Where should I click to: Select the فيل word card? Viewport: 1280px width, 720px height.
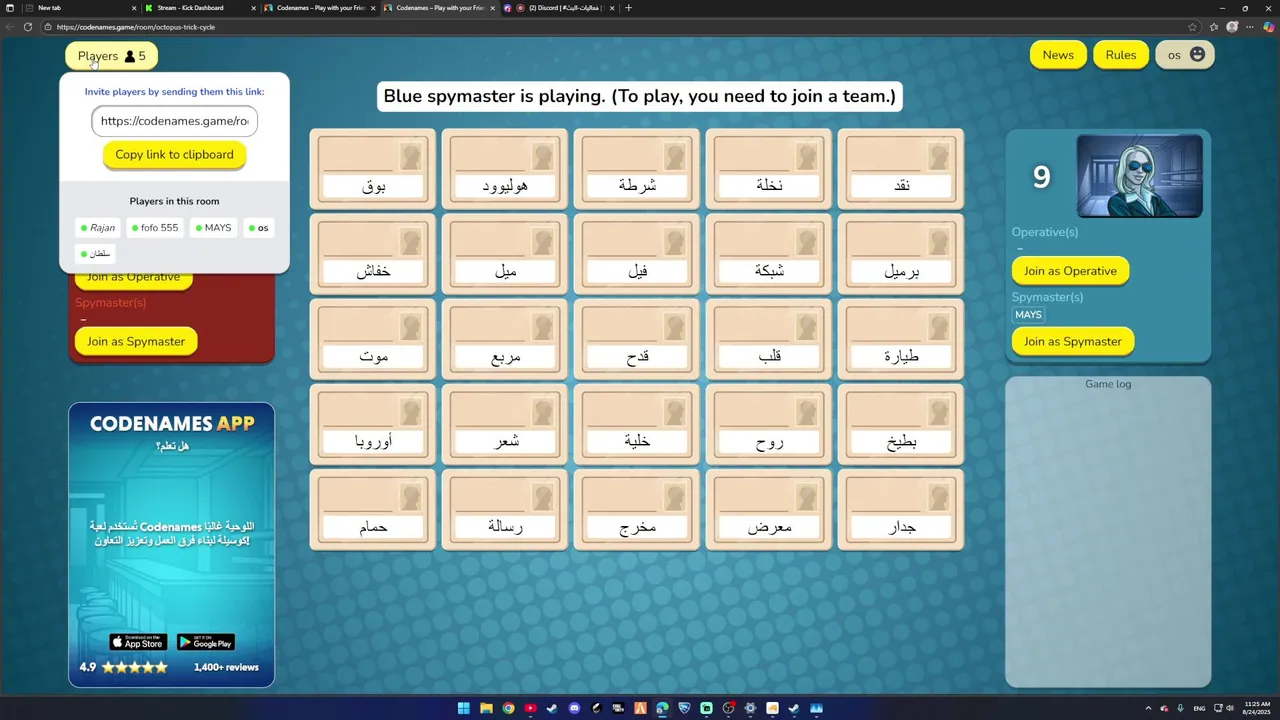pyautogui.click(x=637, y=254)
